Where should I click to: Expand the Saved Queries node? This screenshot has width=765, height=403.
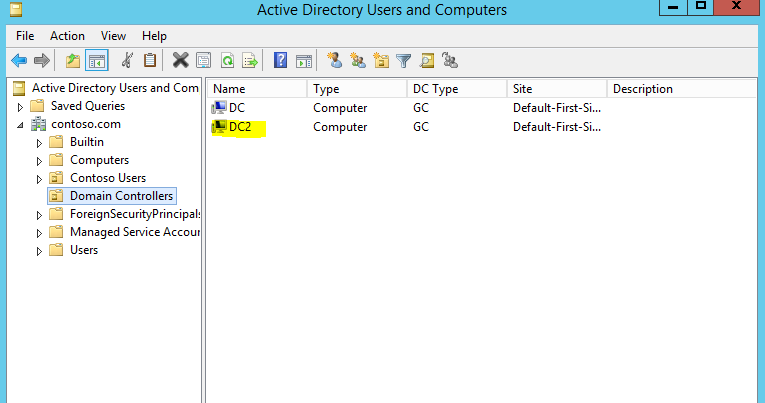[20, 107]
